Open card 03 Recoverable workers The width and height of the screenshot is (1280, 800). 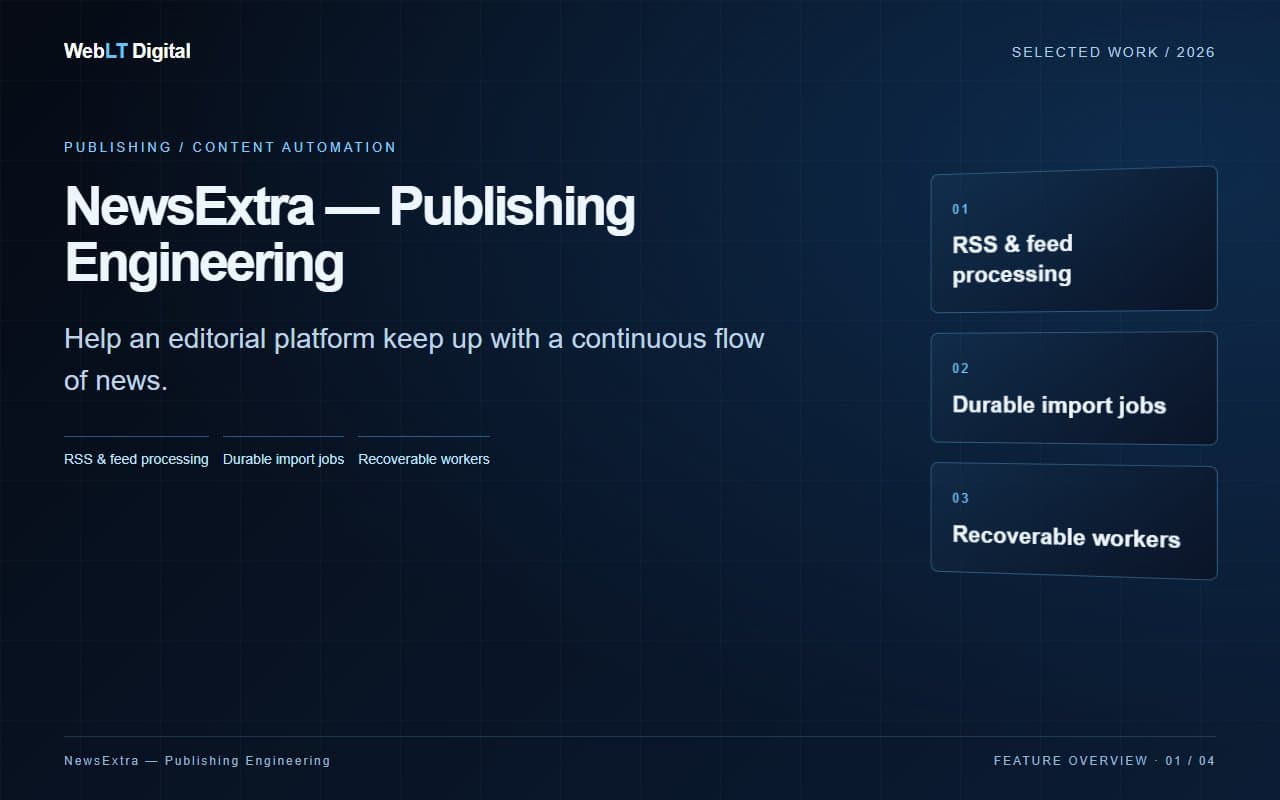[1074, 521]
